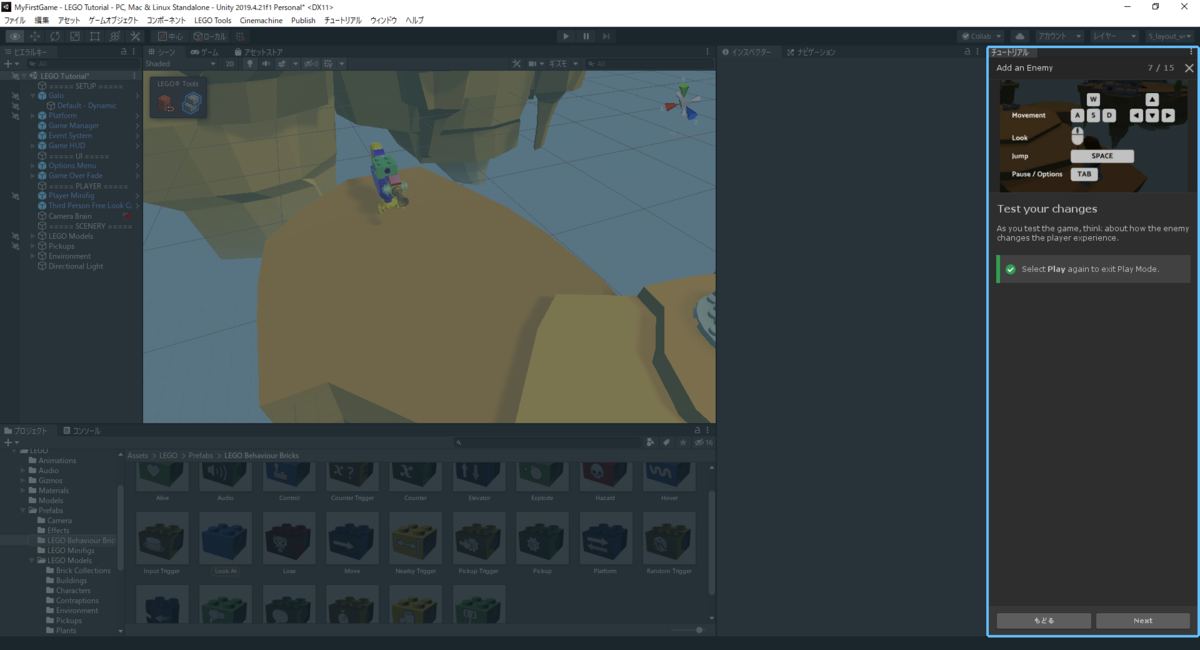Open the cloud services icon
This screenshot has height=650, width=1200.
[x=1019, y=36]
